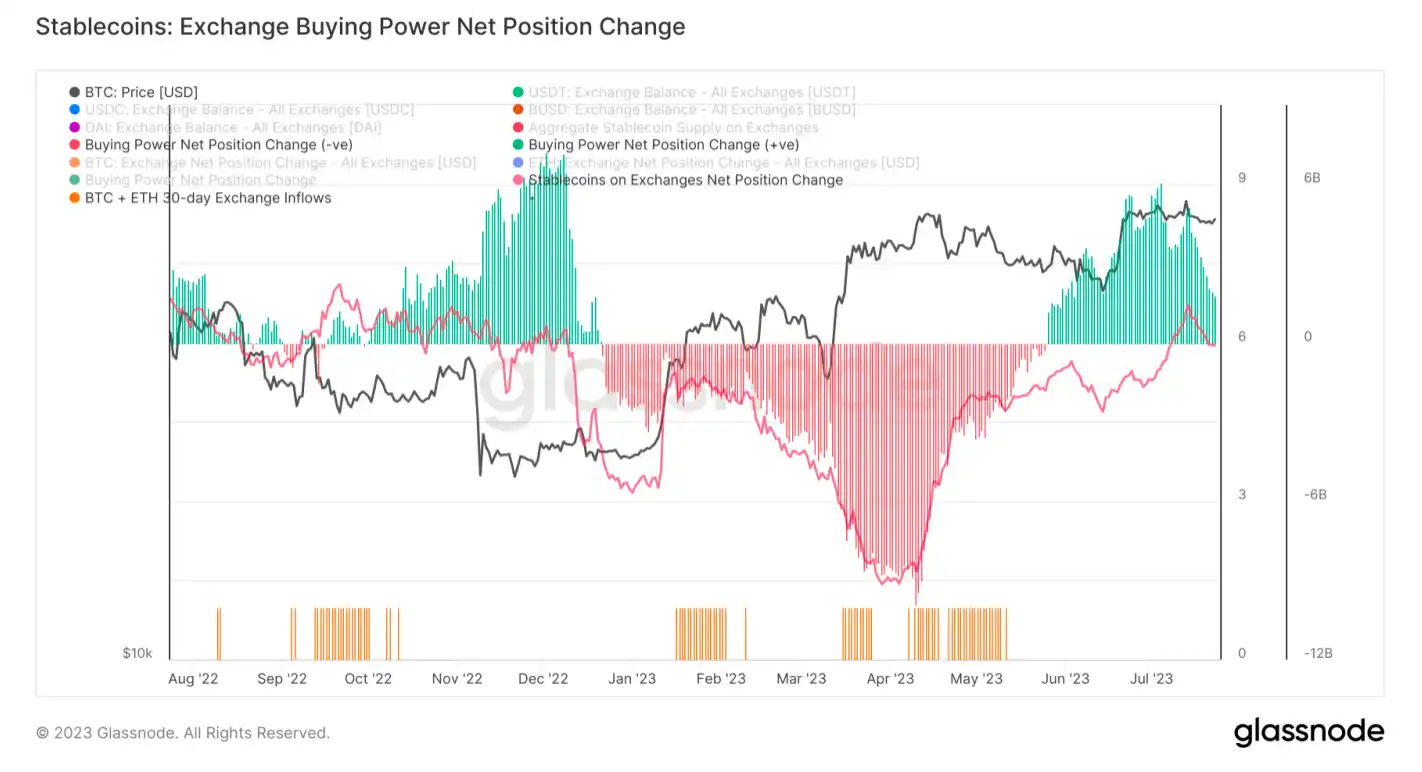
Task: Click the pink Stablecoins on Exchanges legend dot
Action: (517, 180)
